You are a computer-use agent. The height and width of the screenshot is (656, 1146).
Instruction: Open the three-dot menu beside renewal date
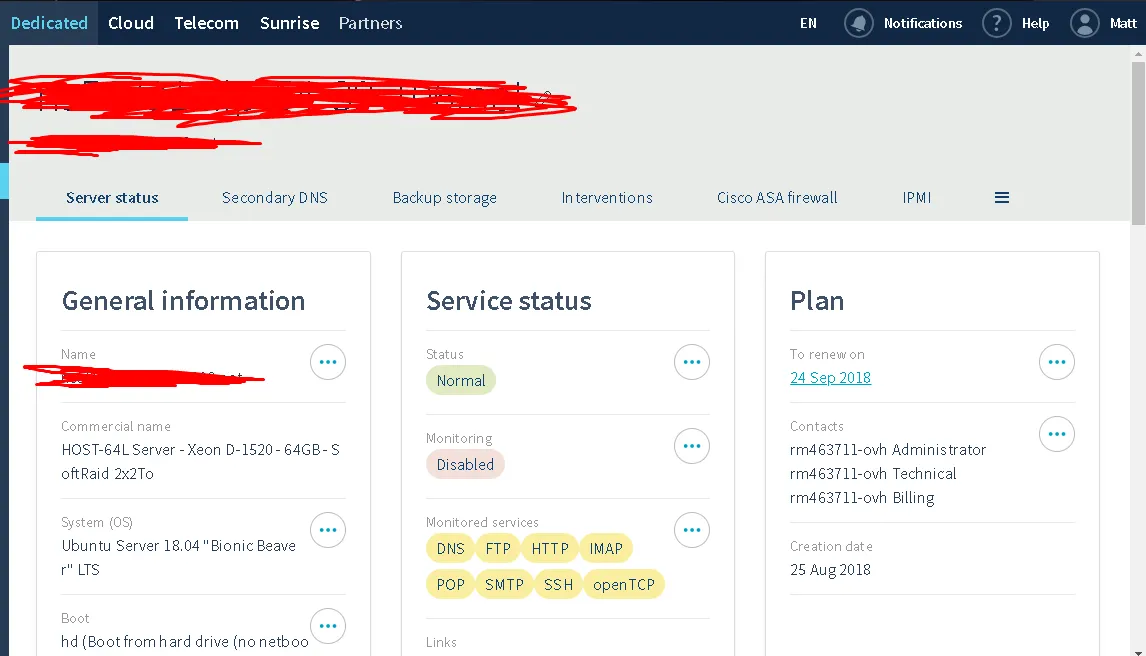tap(1057, 362)
